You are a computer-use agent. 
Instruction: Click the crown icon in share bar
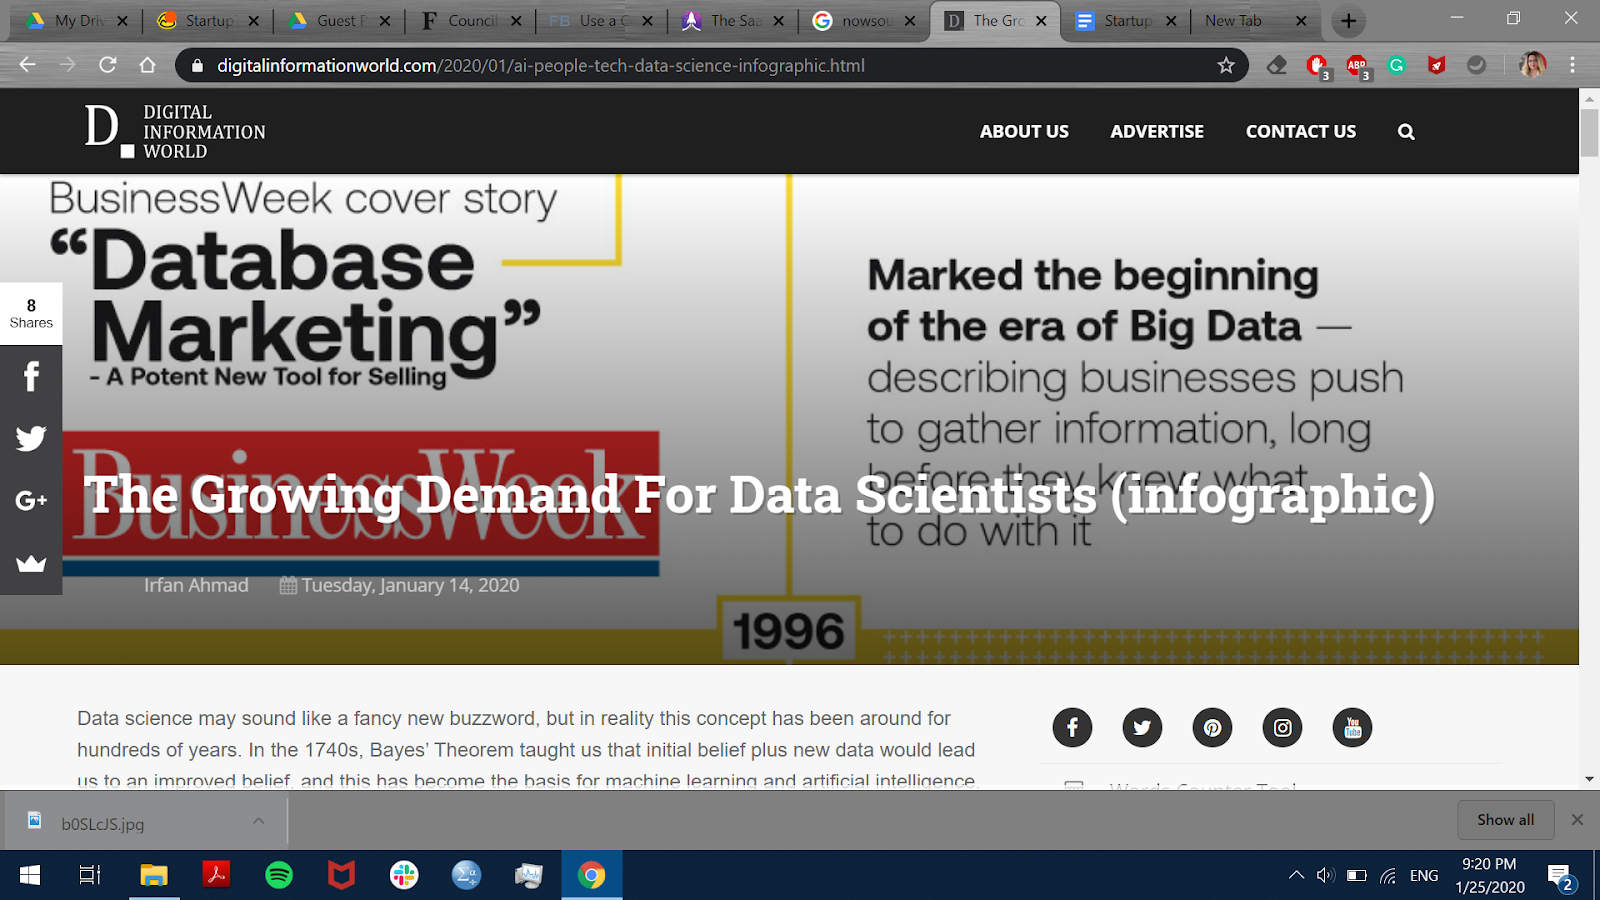(x=31, y=563)
